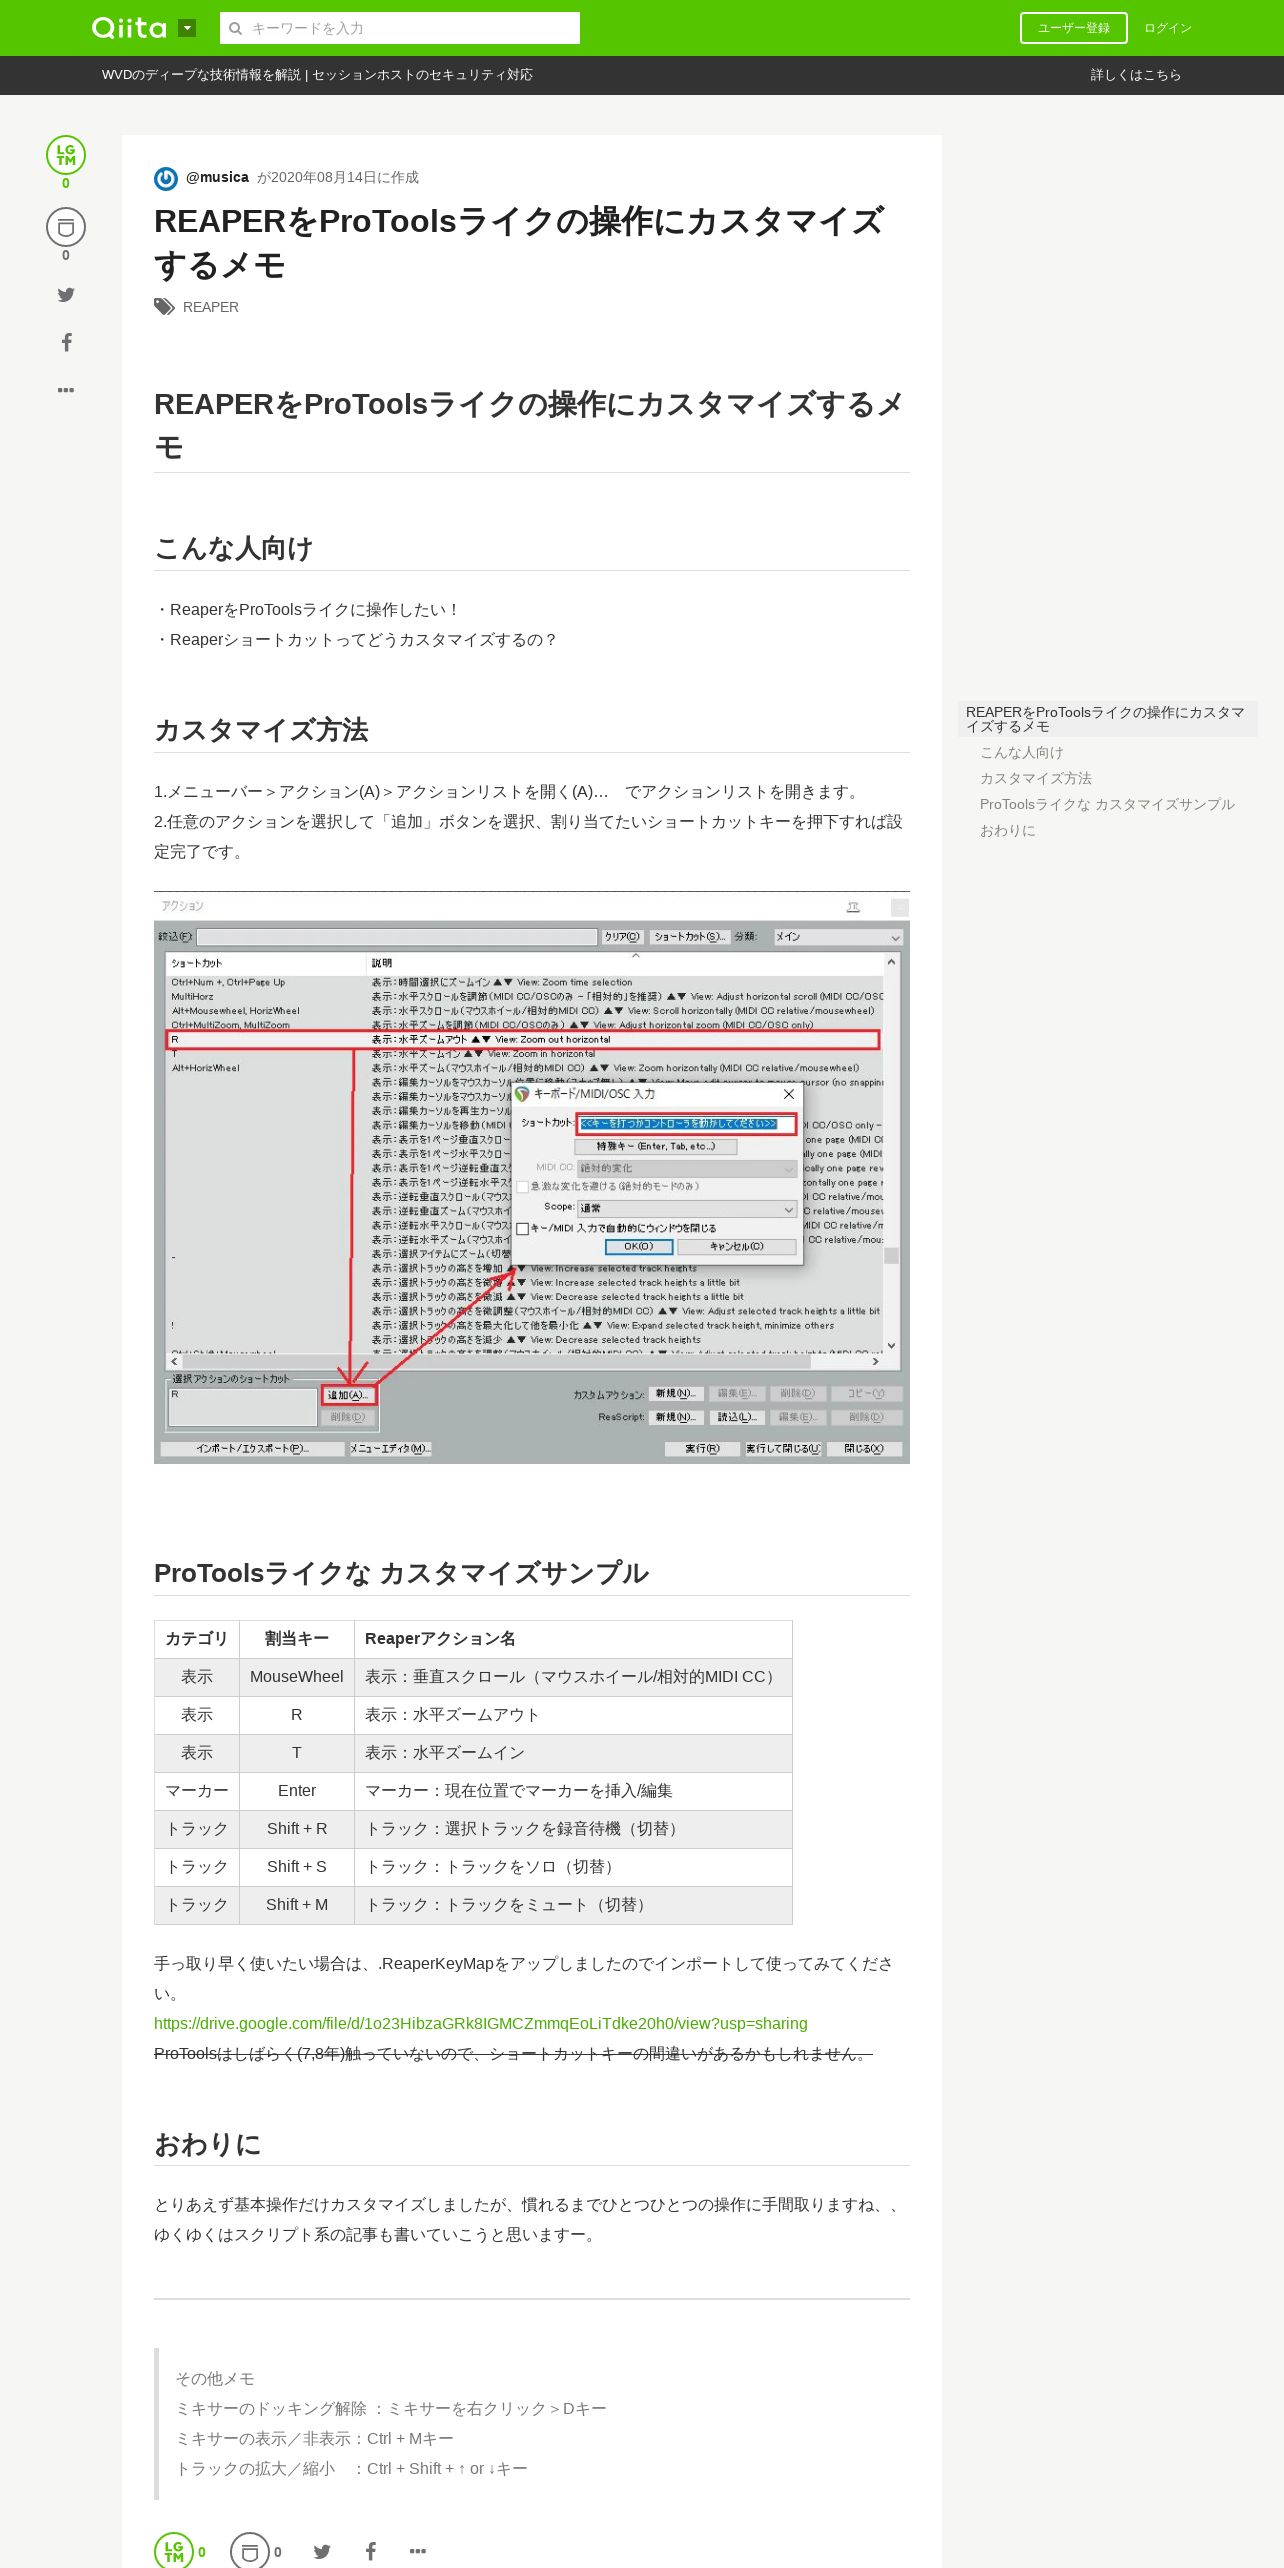The width and height of the screenshot is (1284, 2568).
Task: Open more options at article bottom
Action: click(x=418, y=2552)
